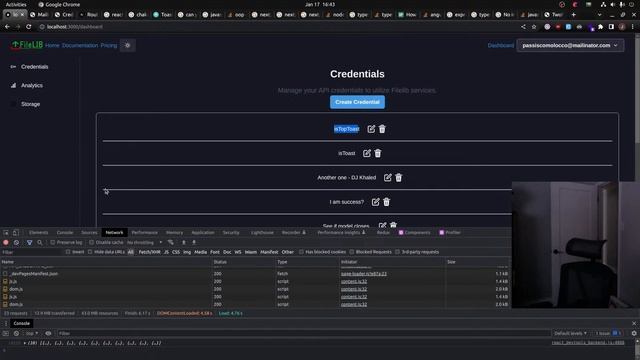Viewport: 640px width, 360px height.
Task: Share this page from the address bar
Action: tap(523, 27)
